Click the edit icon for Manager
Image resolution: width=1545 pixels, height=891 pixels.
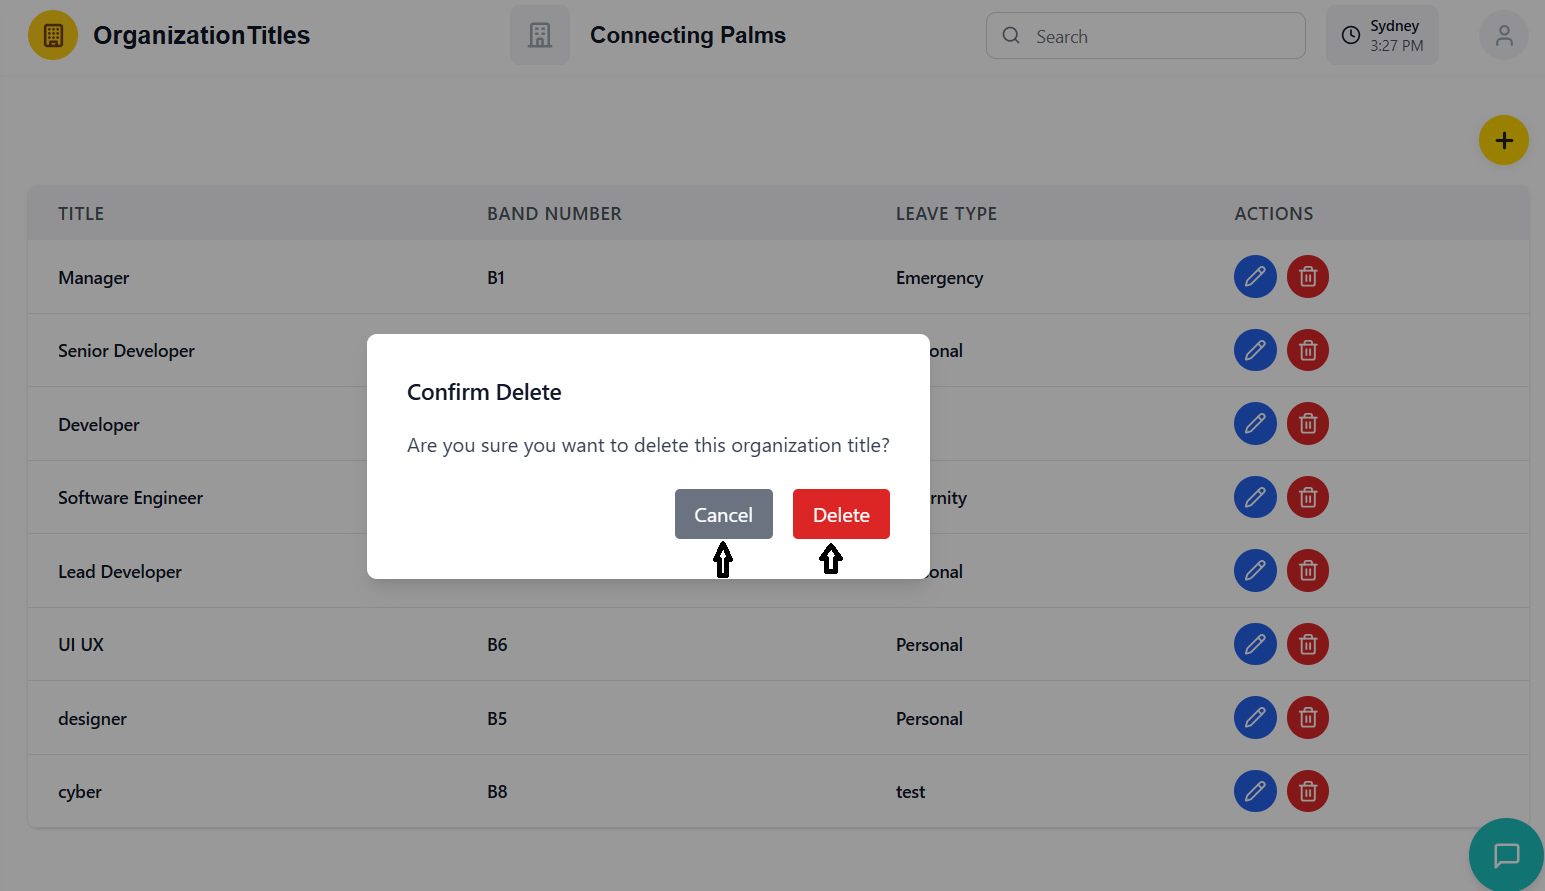1255,277
